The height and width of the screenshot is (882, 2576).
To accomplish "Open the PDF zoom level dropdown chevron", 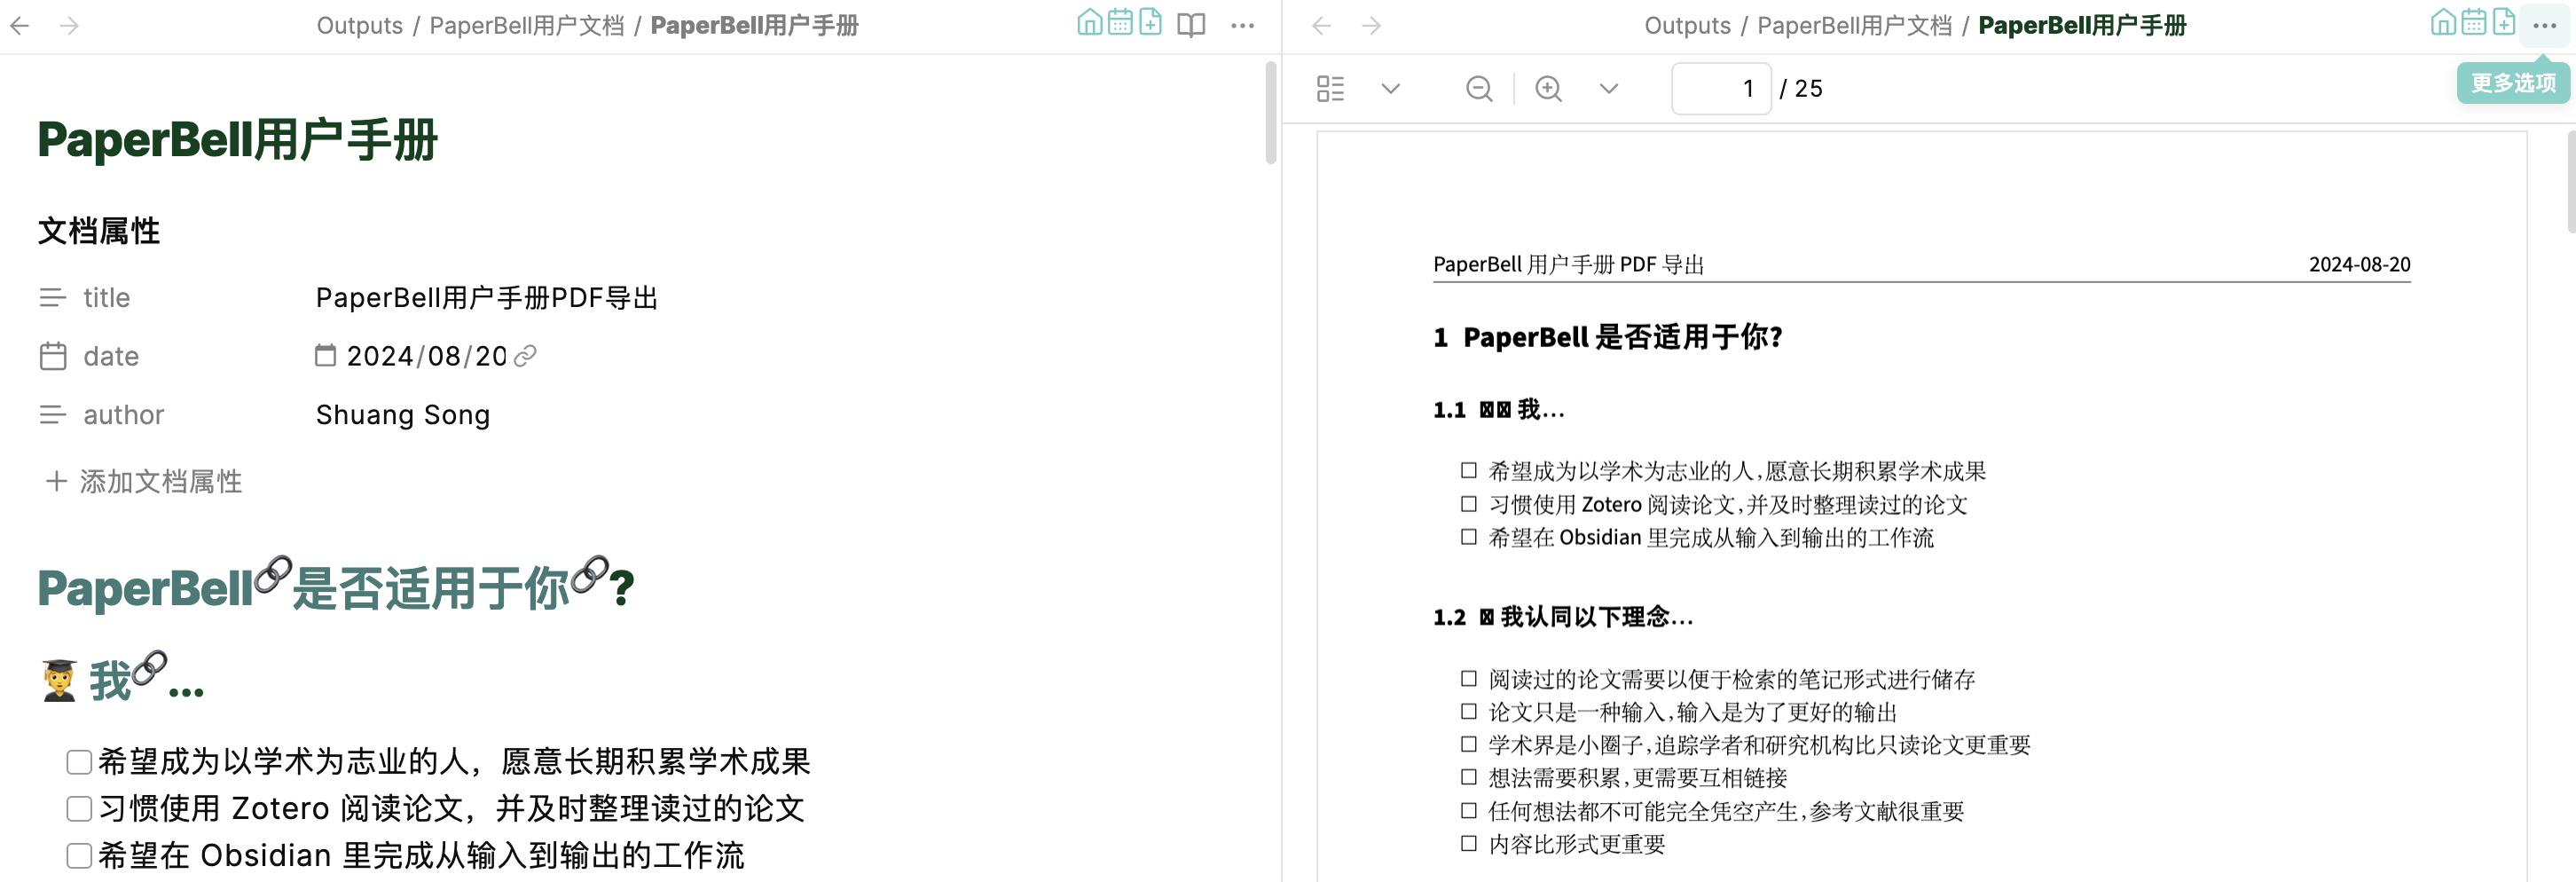I will 1608,88.
